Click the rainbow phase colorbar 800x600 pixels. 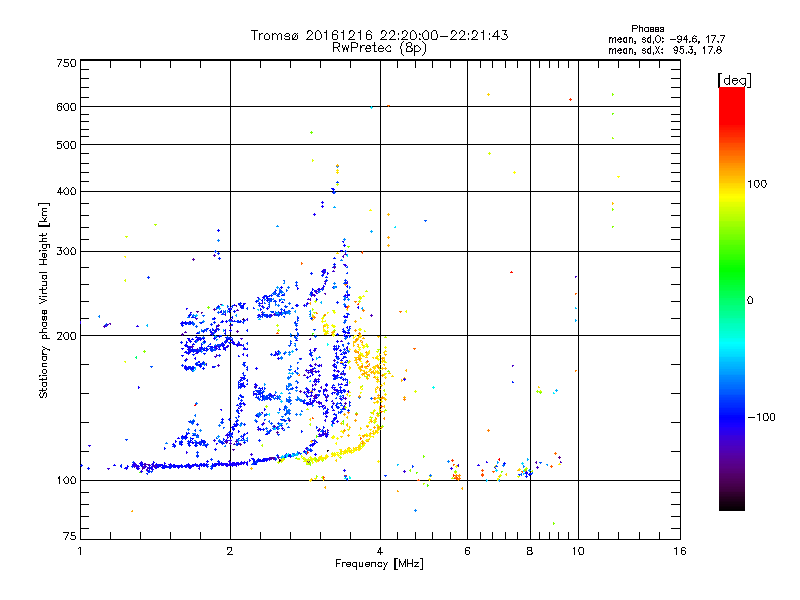732,298
